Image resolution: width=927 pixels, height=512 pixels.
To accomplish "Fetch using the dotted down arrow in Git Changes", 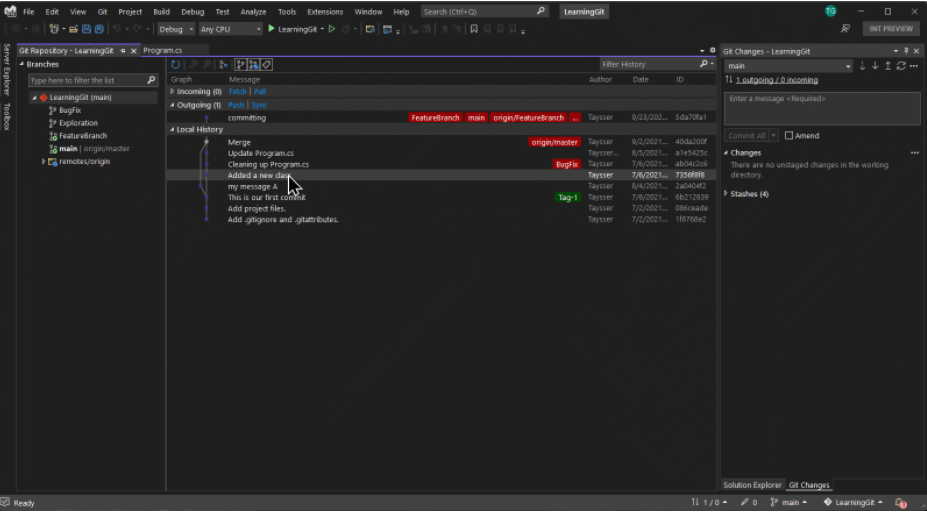I will pyautogui.click(x=862, y=66).
